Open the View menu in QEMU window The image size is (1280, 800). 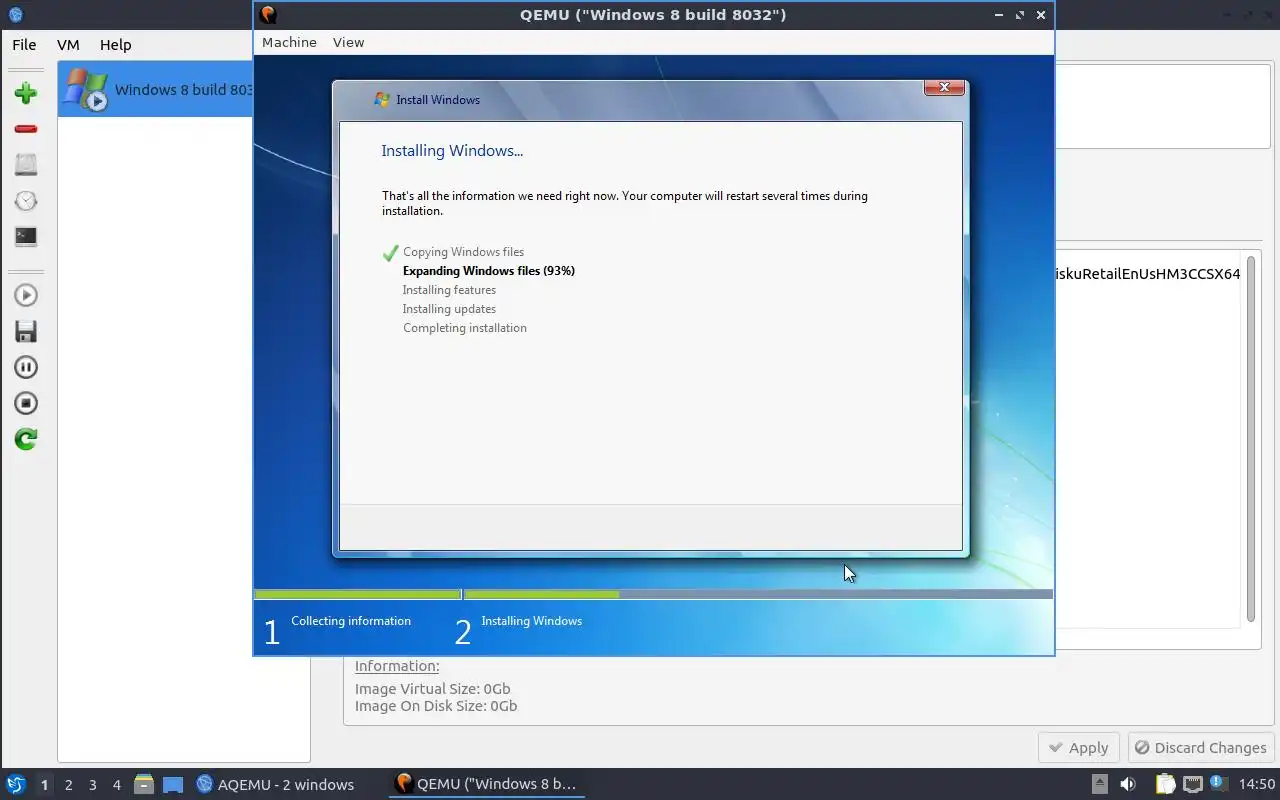pos(348,42)
